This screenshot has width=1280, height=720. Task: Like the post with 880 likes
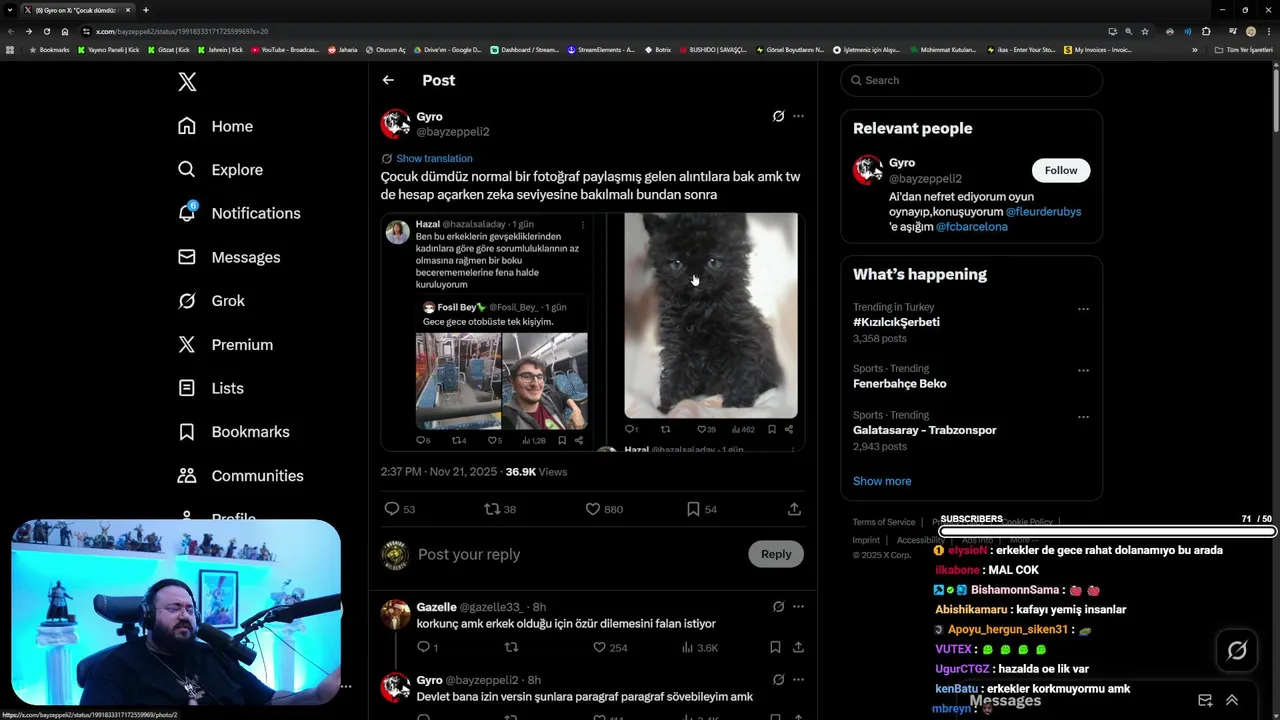(x=604, y=509)
